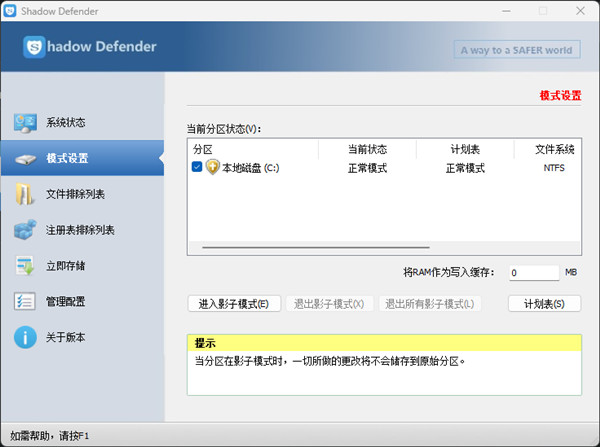Go to 文件排除列表
Image resolution: width=600 pixels, height=447 pixels.
point(83,194)
